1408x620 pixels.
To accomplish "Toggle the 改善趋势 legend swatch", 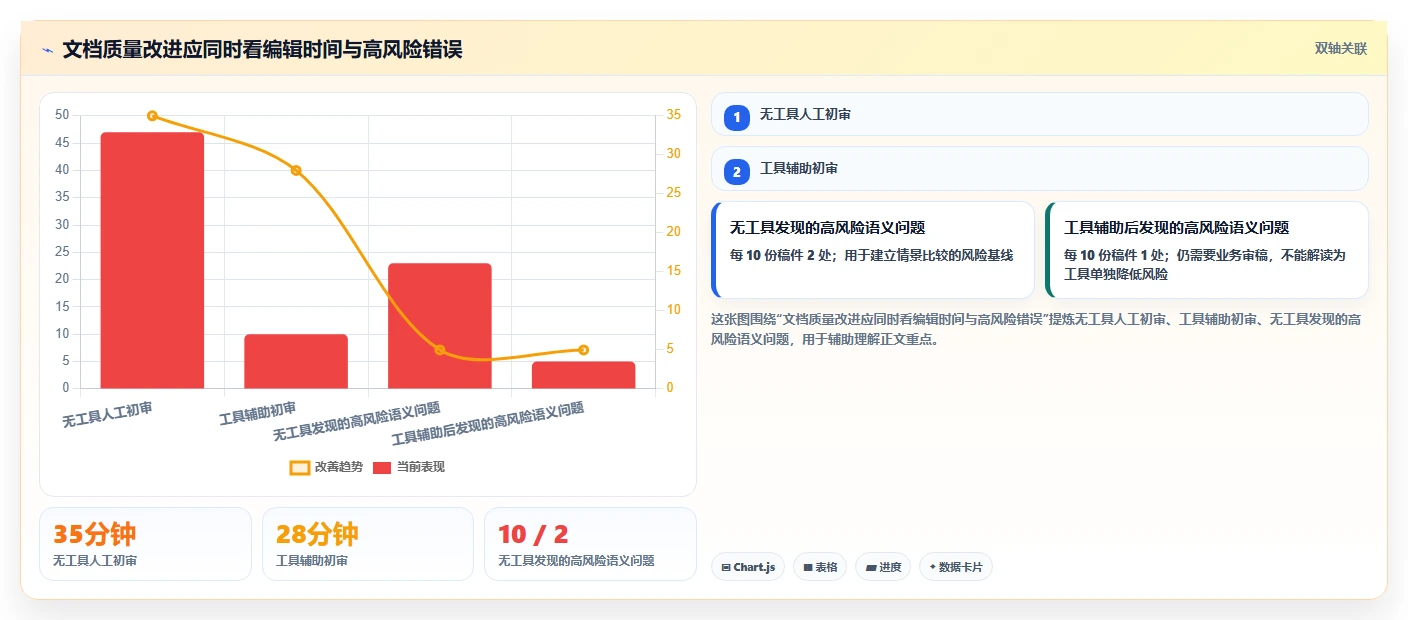I will coord(300,467).
